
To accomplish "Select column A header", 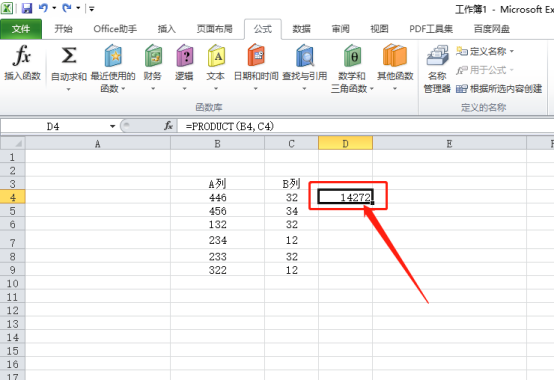I will (x=98, y=143).
